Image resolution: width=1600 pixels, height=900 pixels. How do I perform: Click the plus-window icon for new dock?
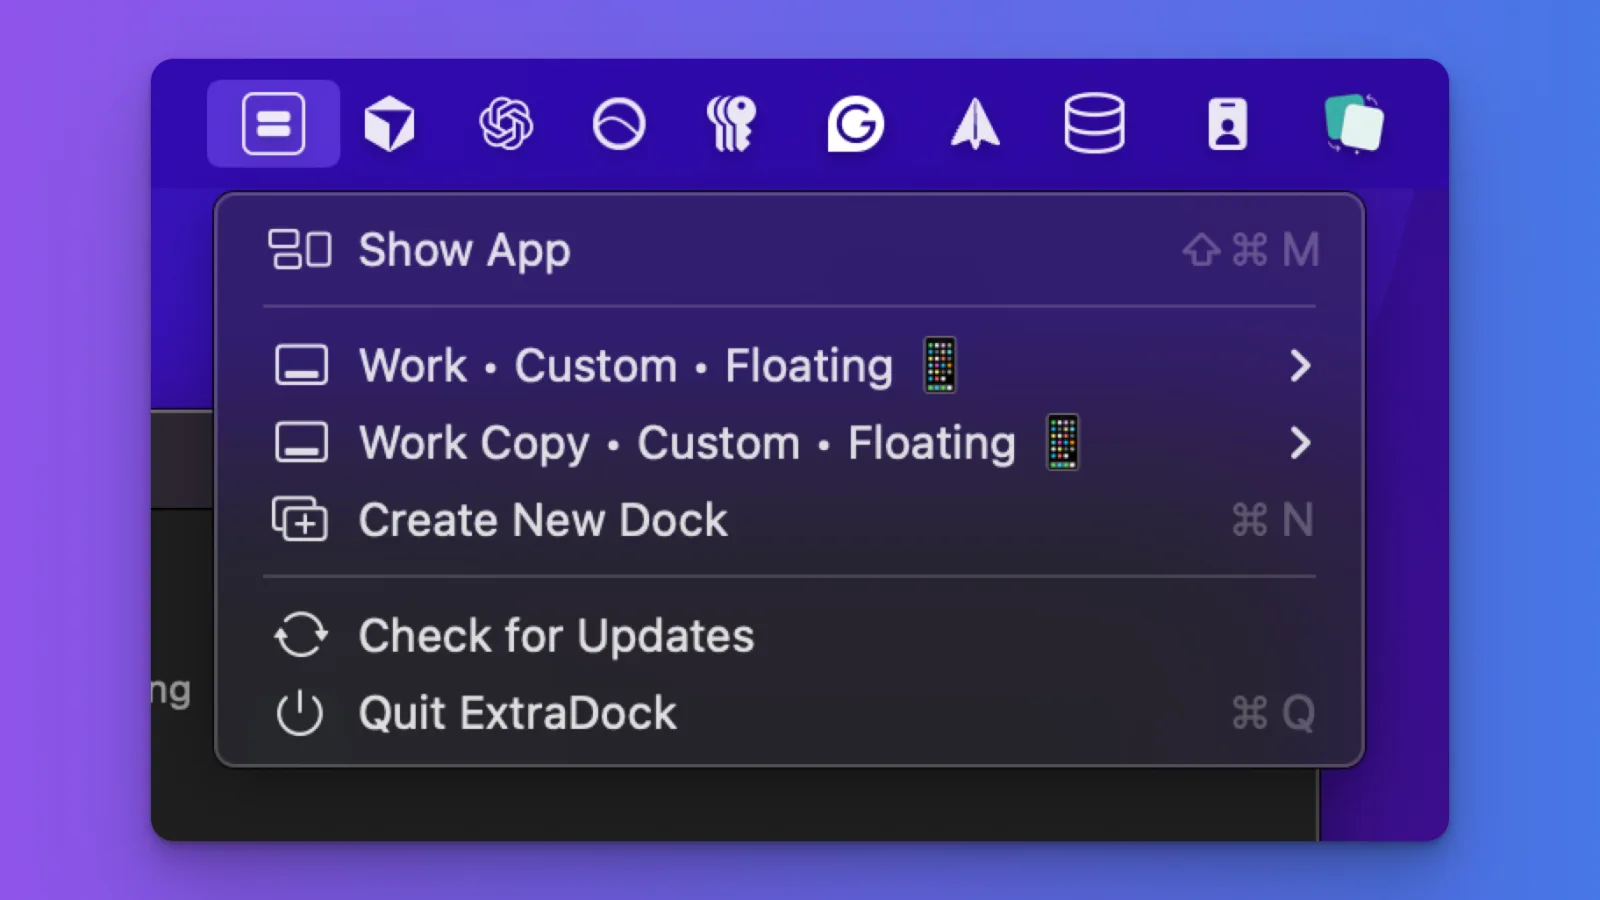300,520
